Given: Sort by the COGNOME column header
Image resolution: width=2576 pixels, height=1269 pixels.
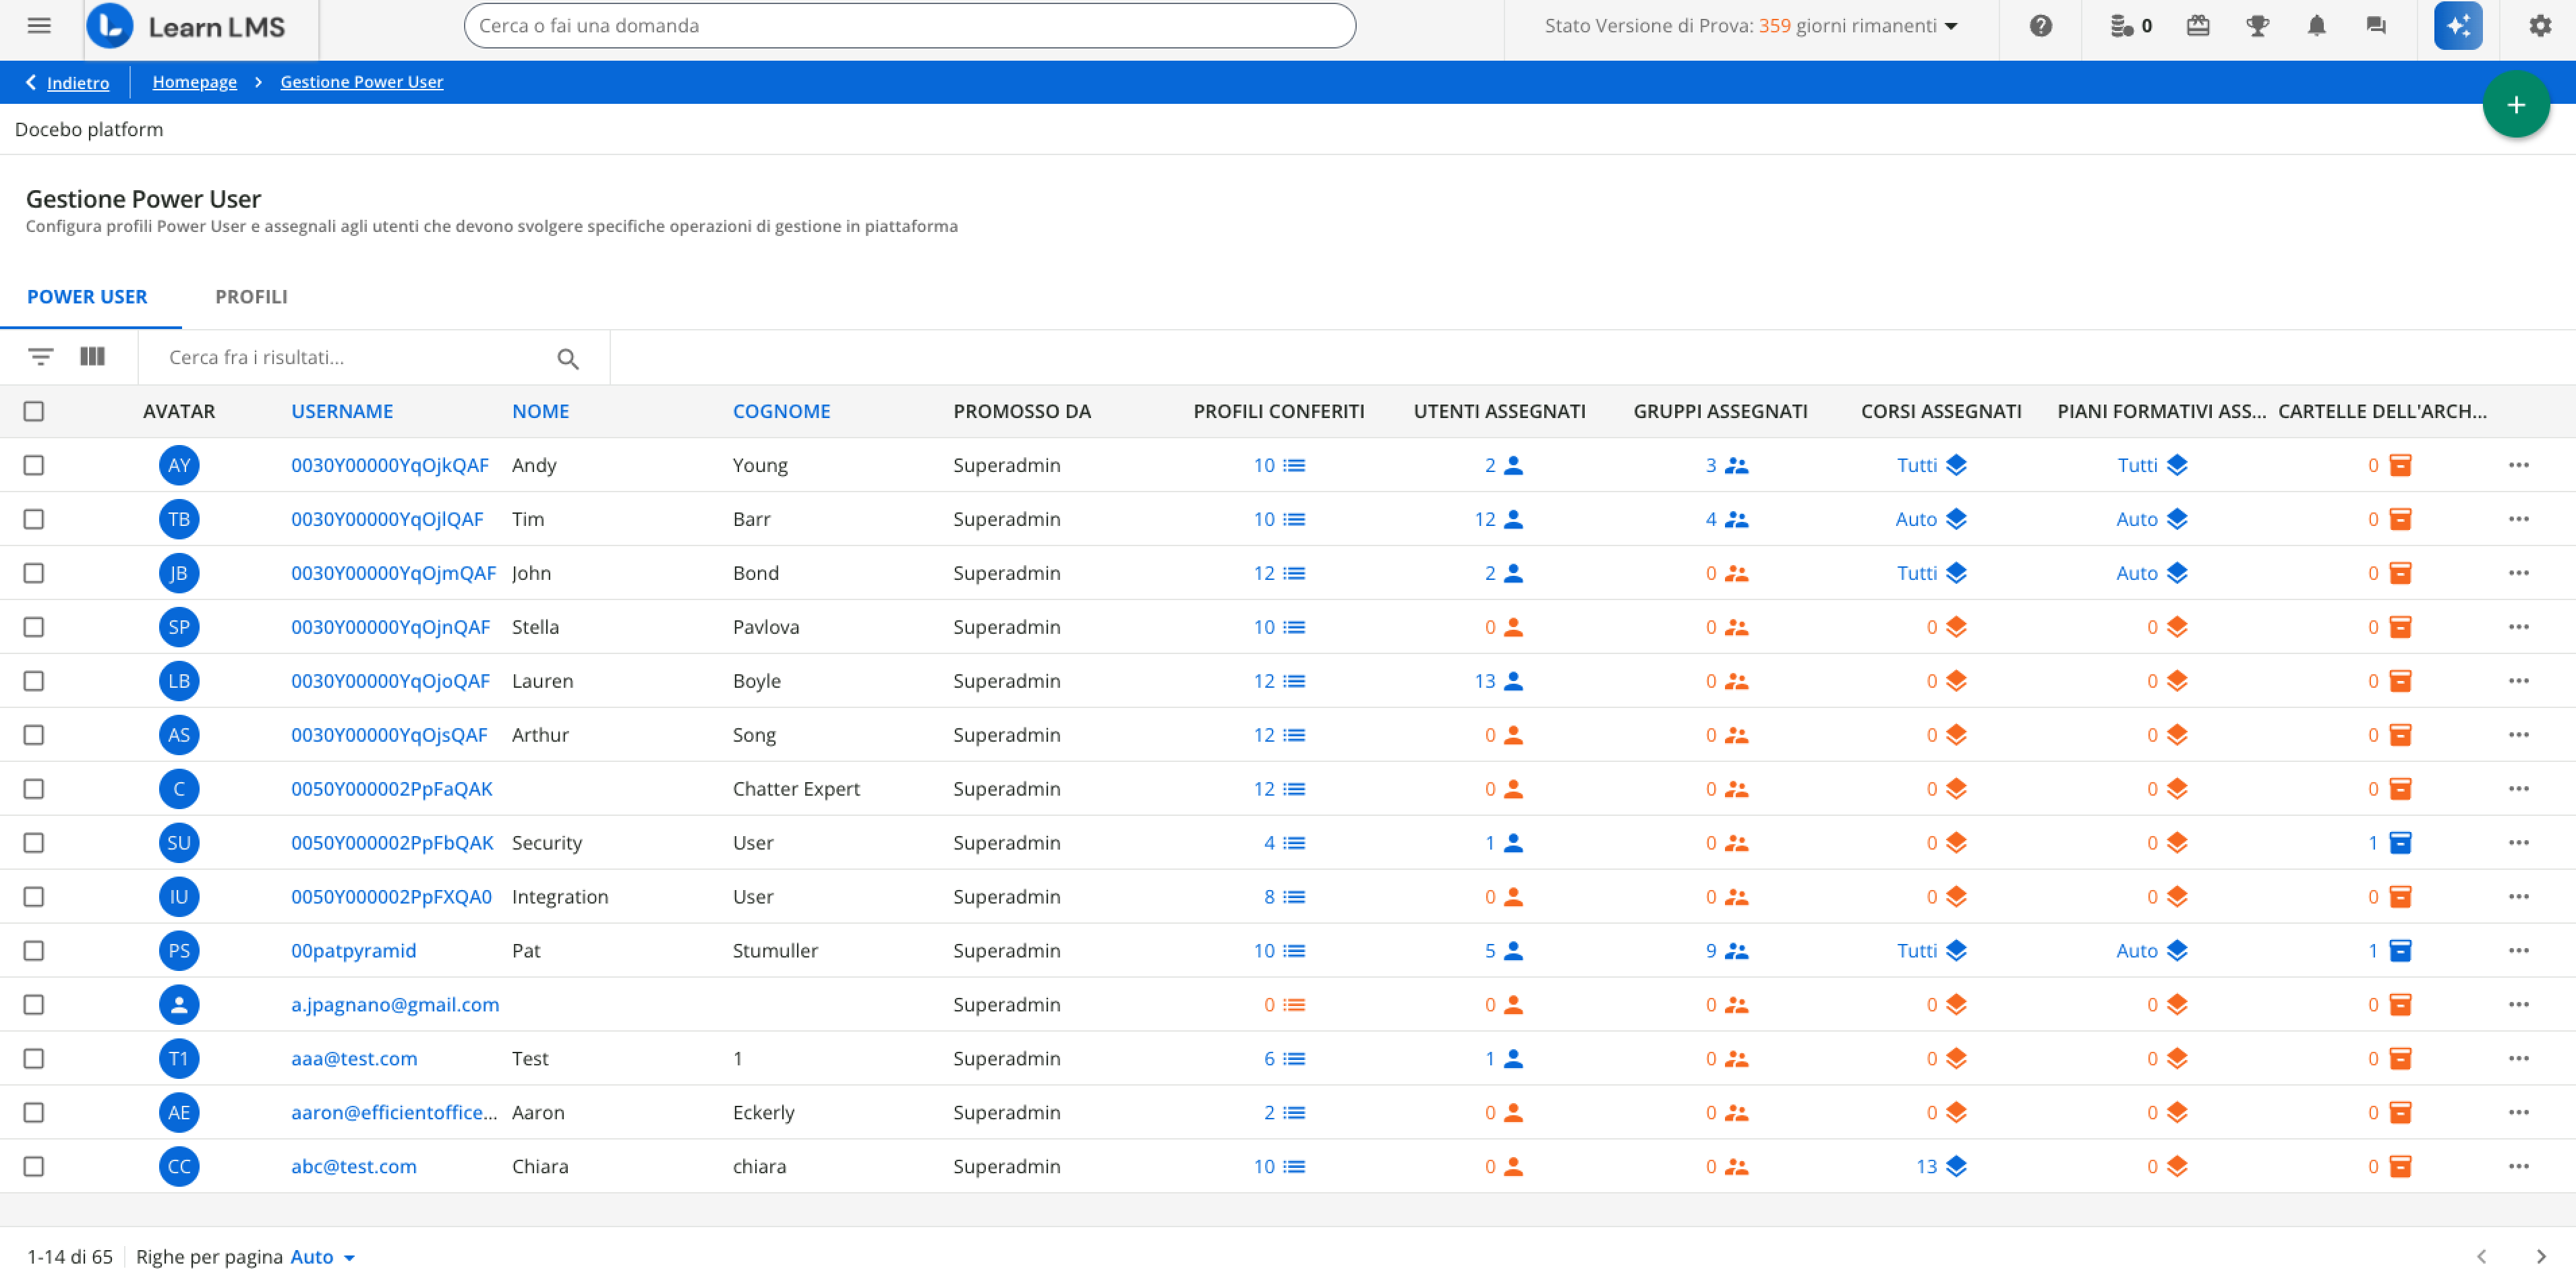Looking at the screenshot, I should pyautogui.click(x=781, y=411).
